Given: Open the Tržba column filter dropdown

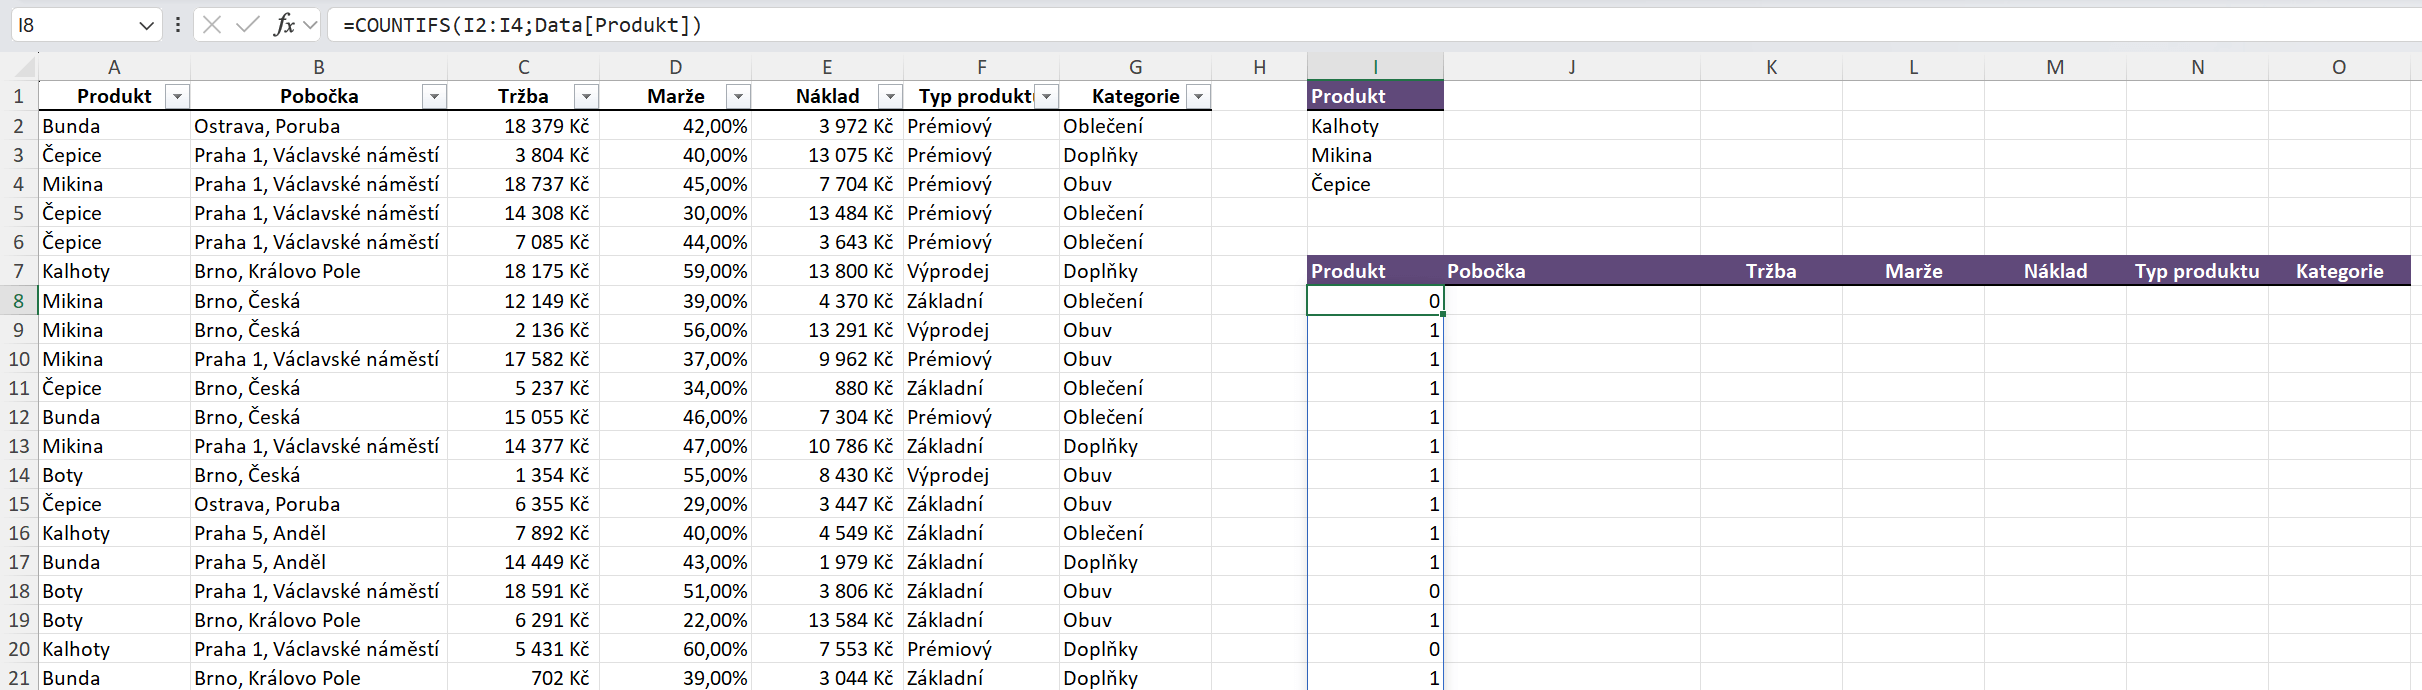Looking at the screenshot, I should point(586,97).
